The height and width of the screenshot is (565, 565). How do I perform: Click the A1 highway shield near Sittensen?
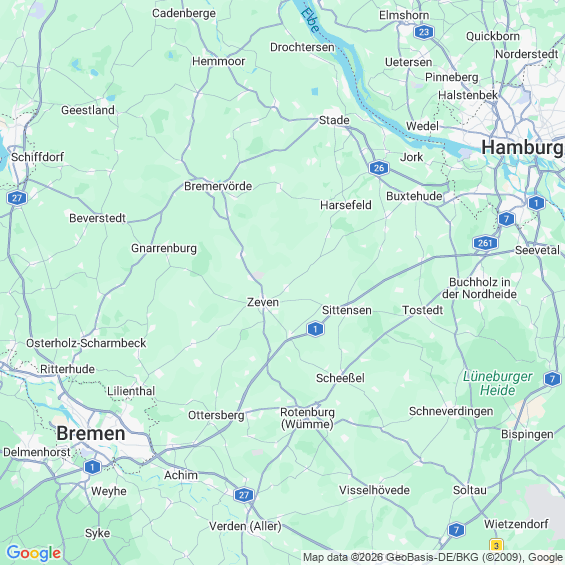pyautogui.click(x=315, y=329)
